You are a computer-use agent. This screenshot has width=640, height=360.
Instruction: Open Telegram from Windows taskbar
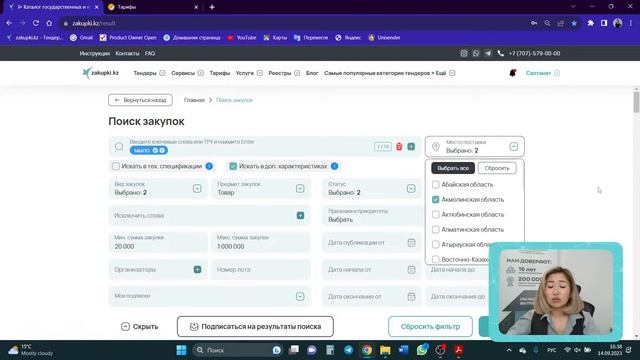[x=348, y=350]
